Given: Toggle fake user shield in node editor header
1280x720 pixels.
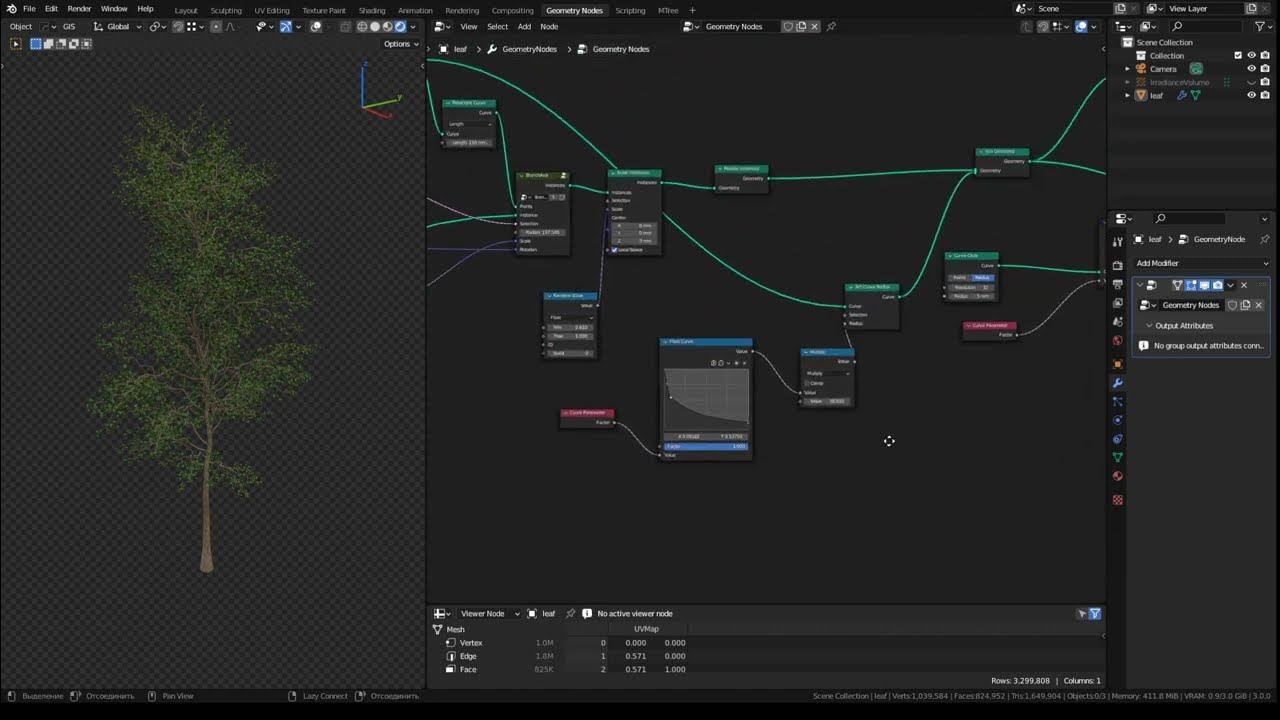Looking at the screenshot, I should pyautogui.click(x=788, y=27).
